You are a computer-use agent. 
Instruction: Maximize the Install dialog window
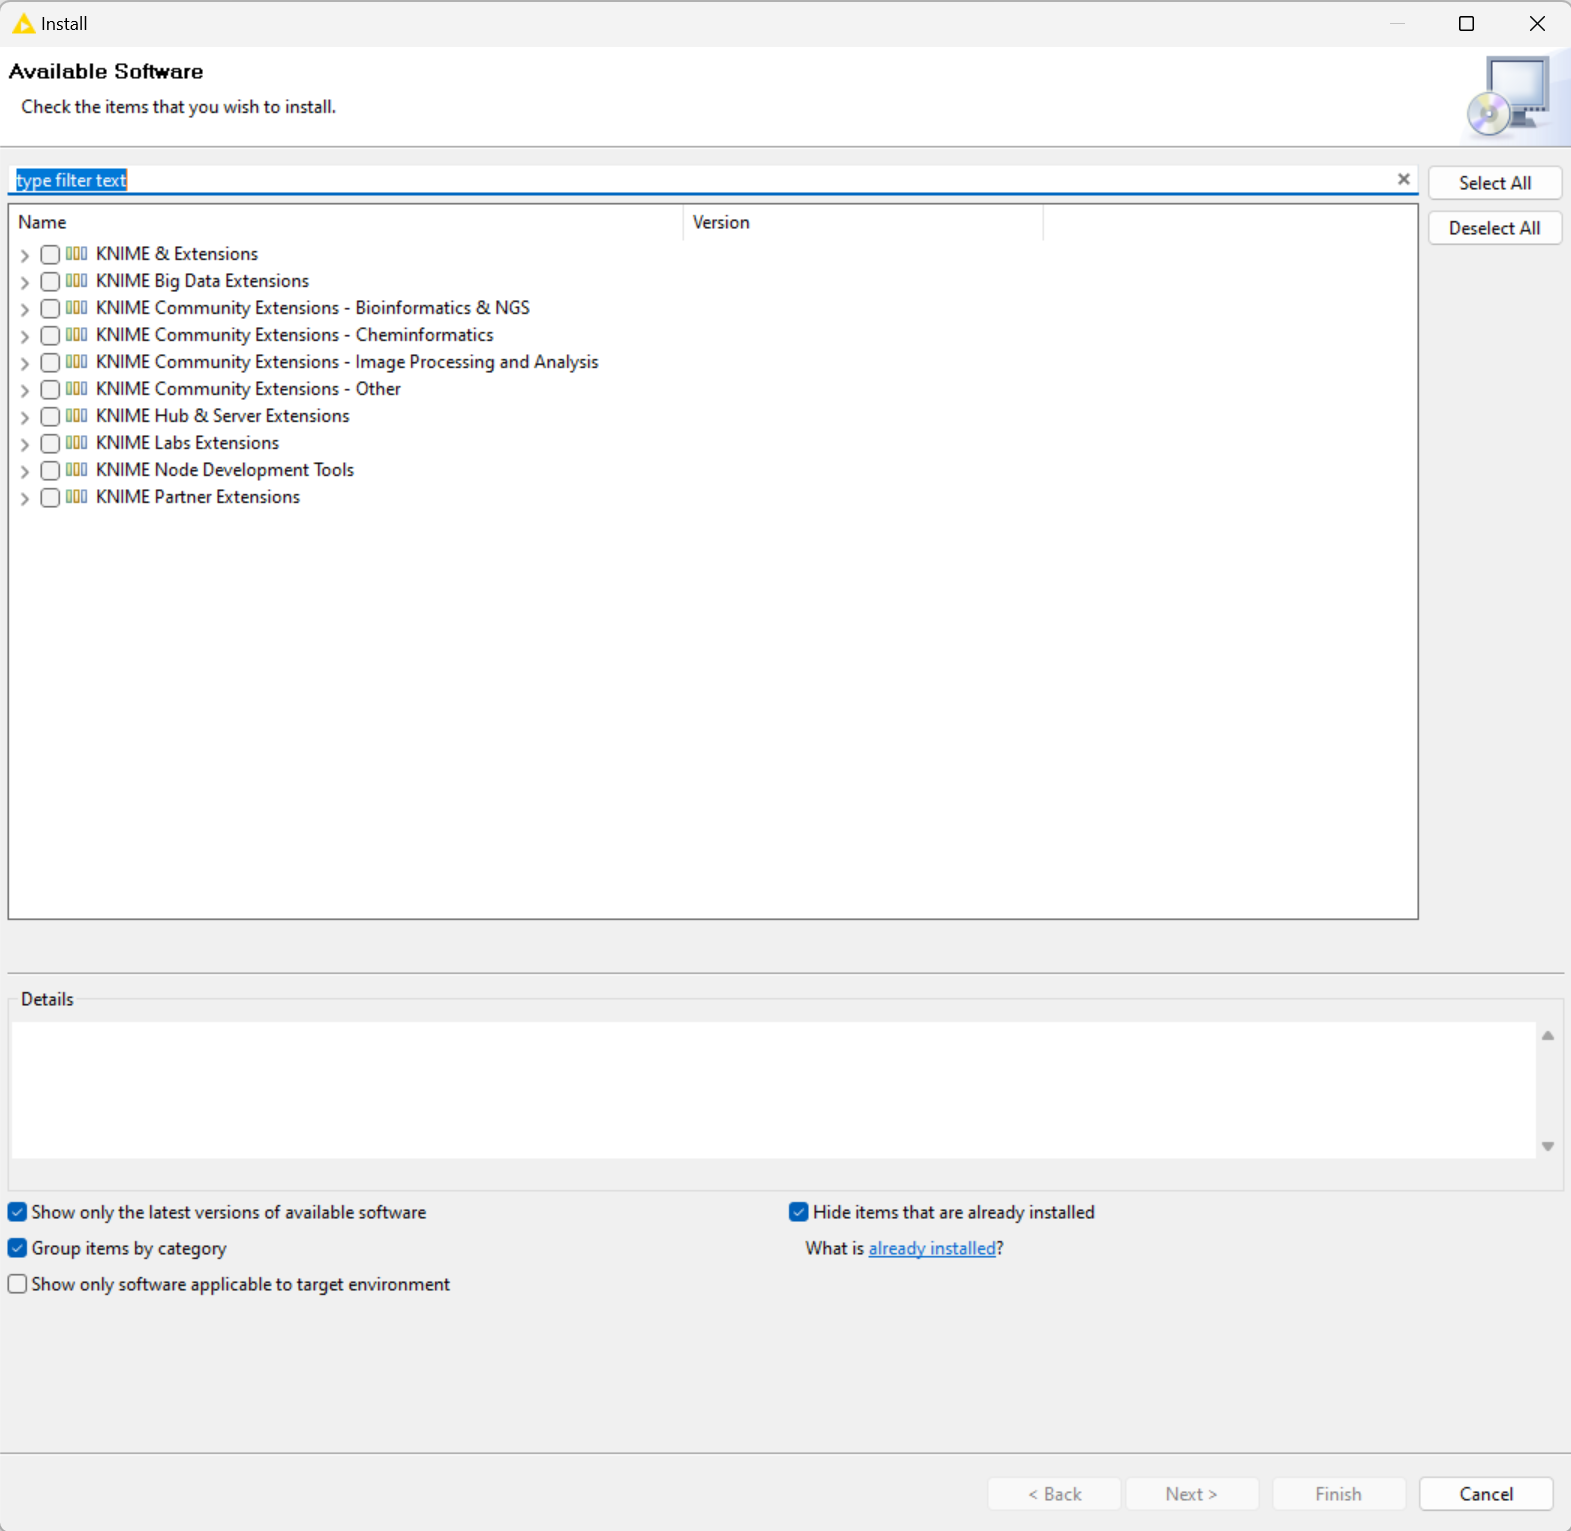[x=1466, y=23]
